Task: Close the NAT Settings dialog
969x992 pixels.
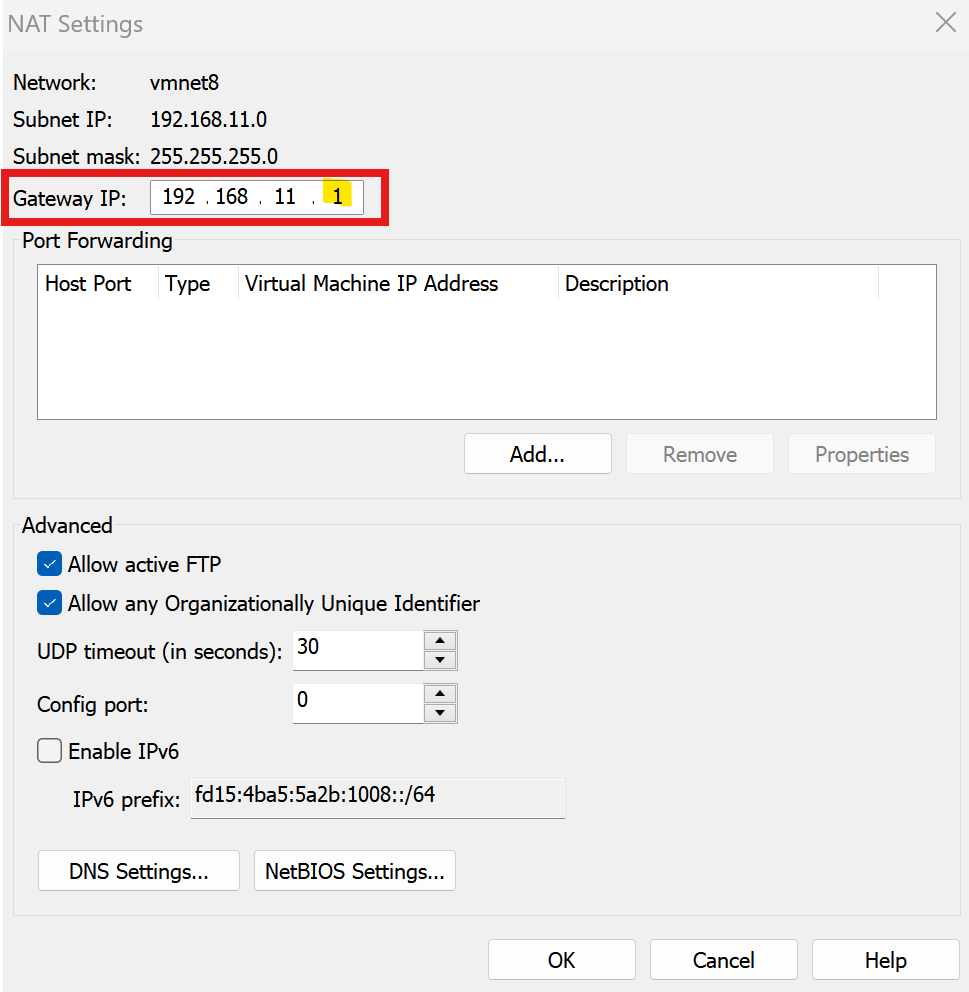Action: pyautogui.click(x=946, y=23)
